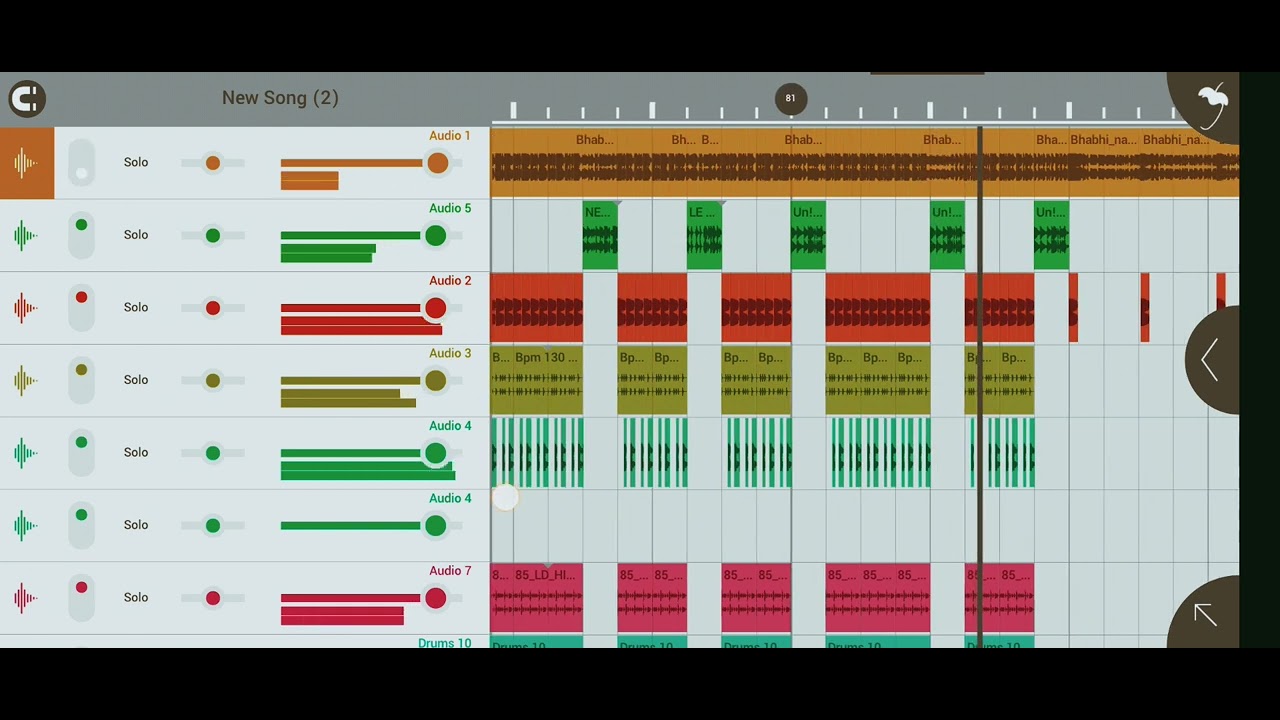Solo the Audio 7 track

(136, 597)
